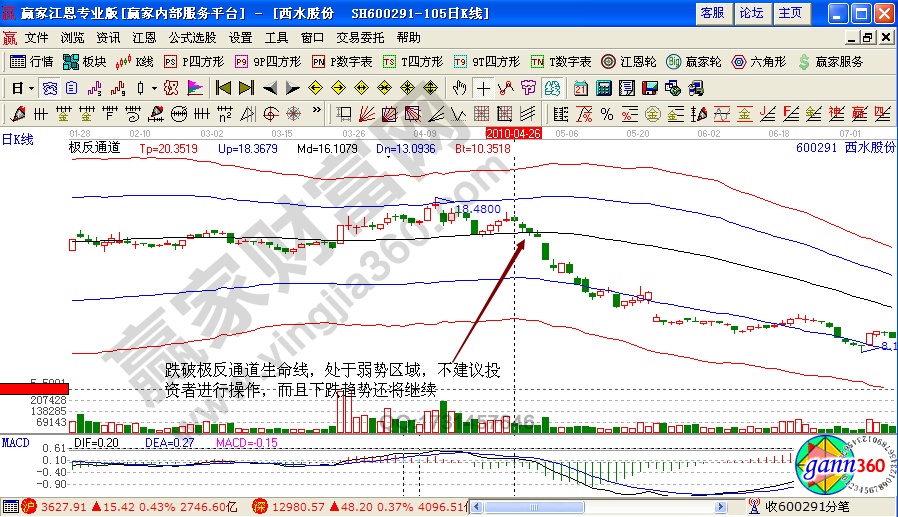
Task: Expand the candlestick chart type dropdown
Action: (x=151, y=87)
